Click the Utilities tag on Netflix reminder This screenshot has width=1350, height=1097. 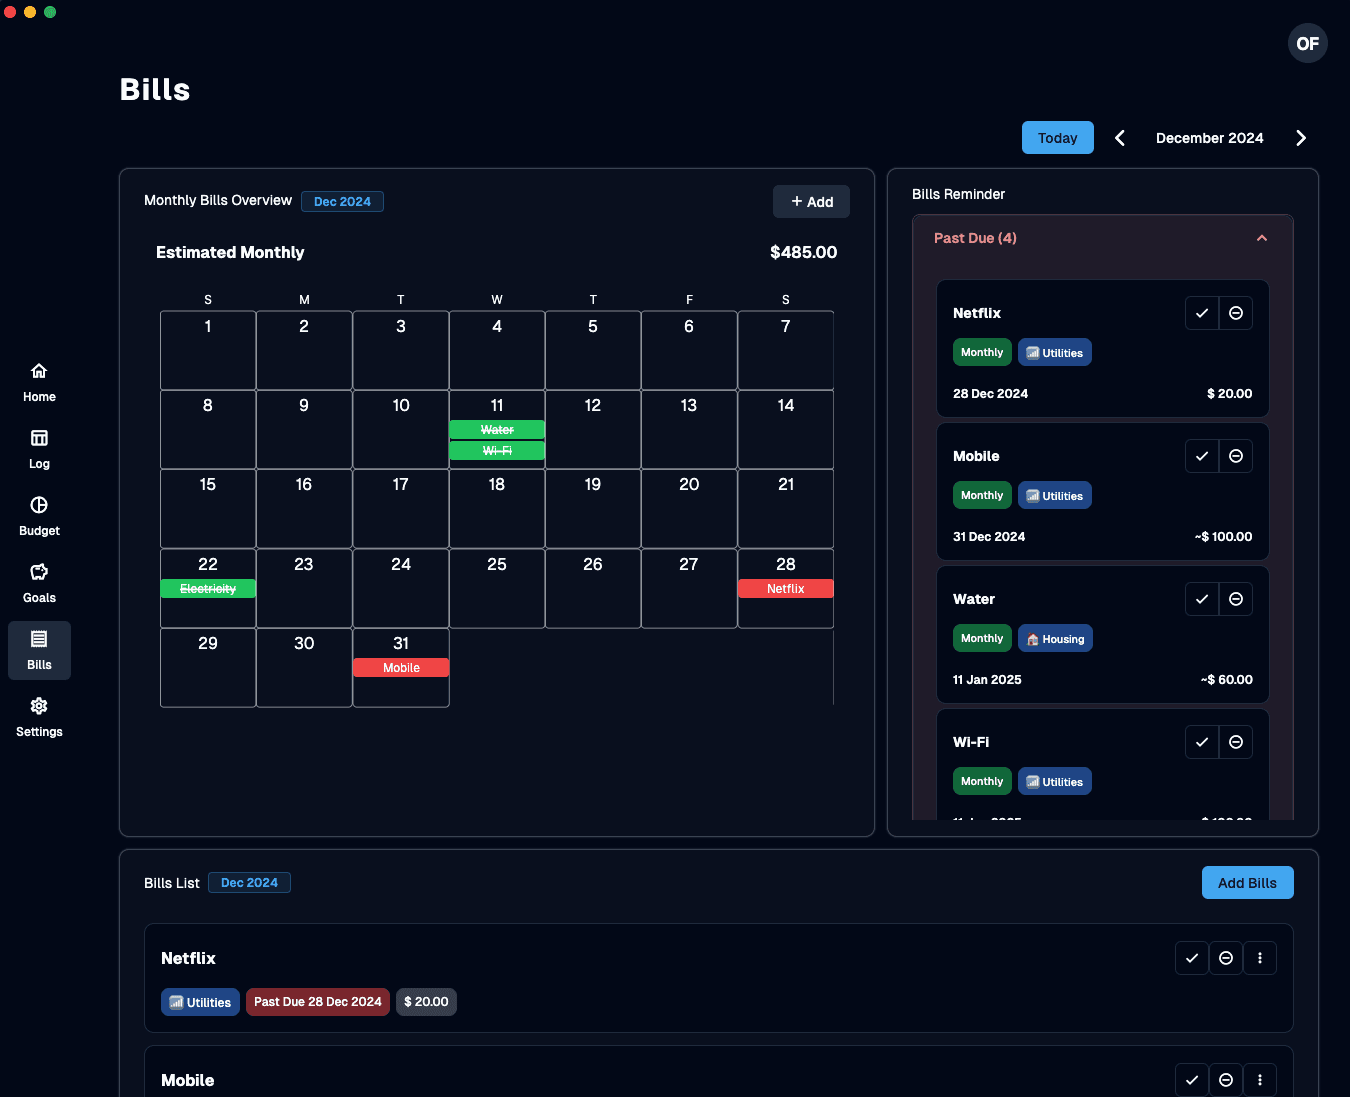(x=1055, y=352)
